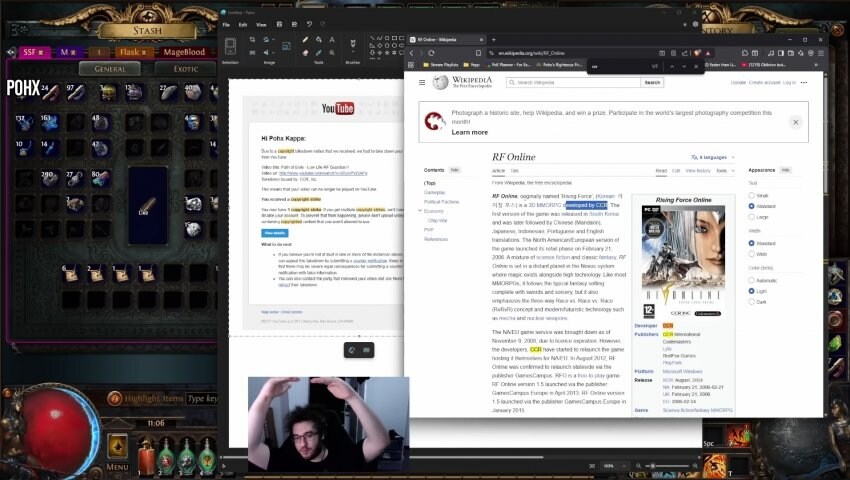Pick the Eraser tool in Paint
The image size is (850, 480).
306,52
